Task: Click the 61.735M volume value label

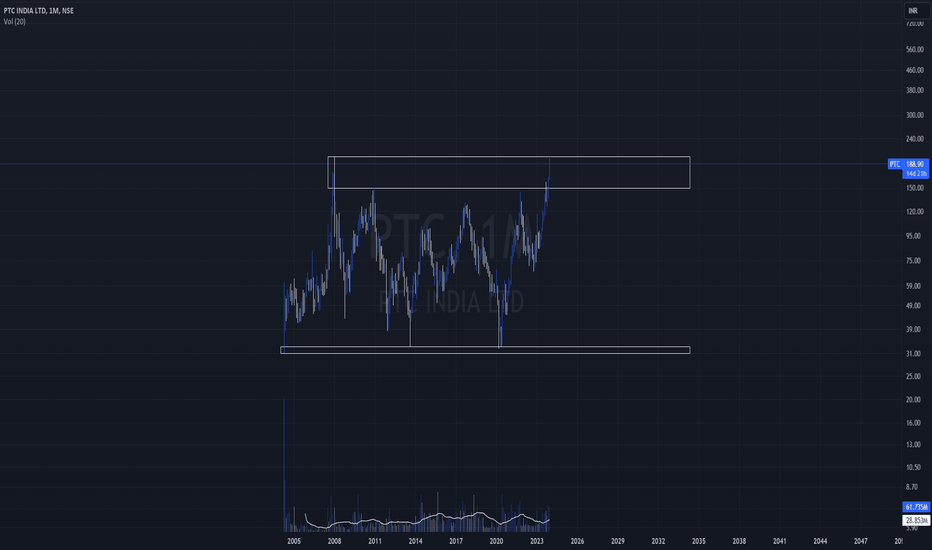Action: click(x=915, y=507)
